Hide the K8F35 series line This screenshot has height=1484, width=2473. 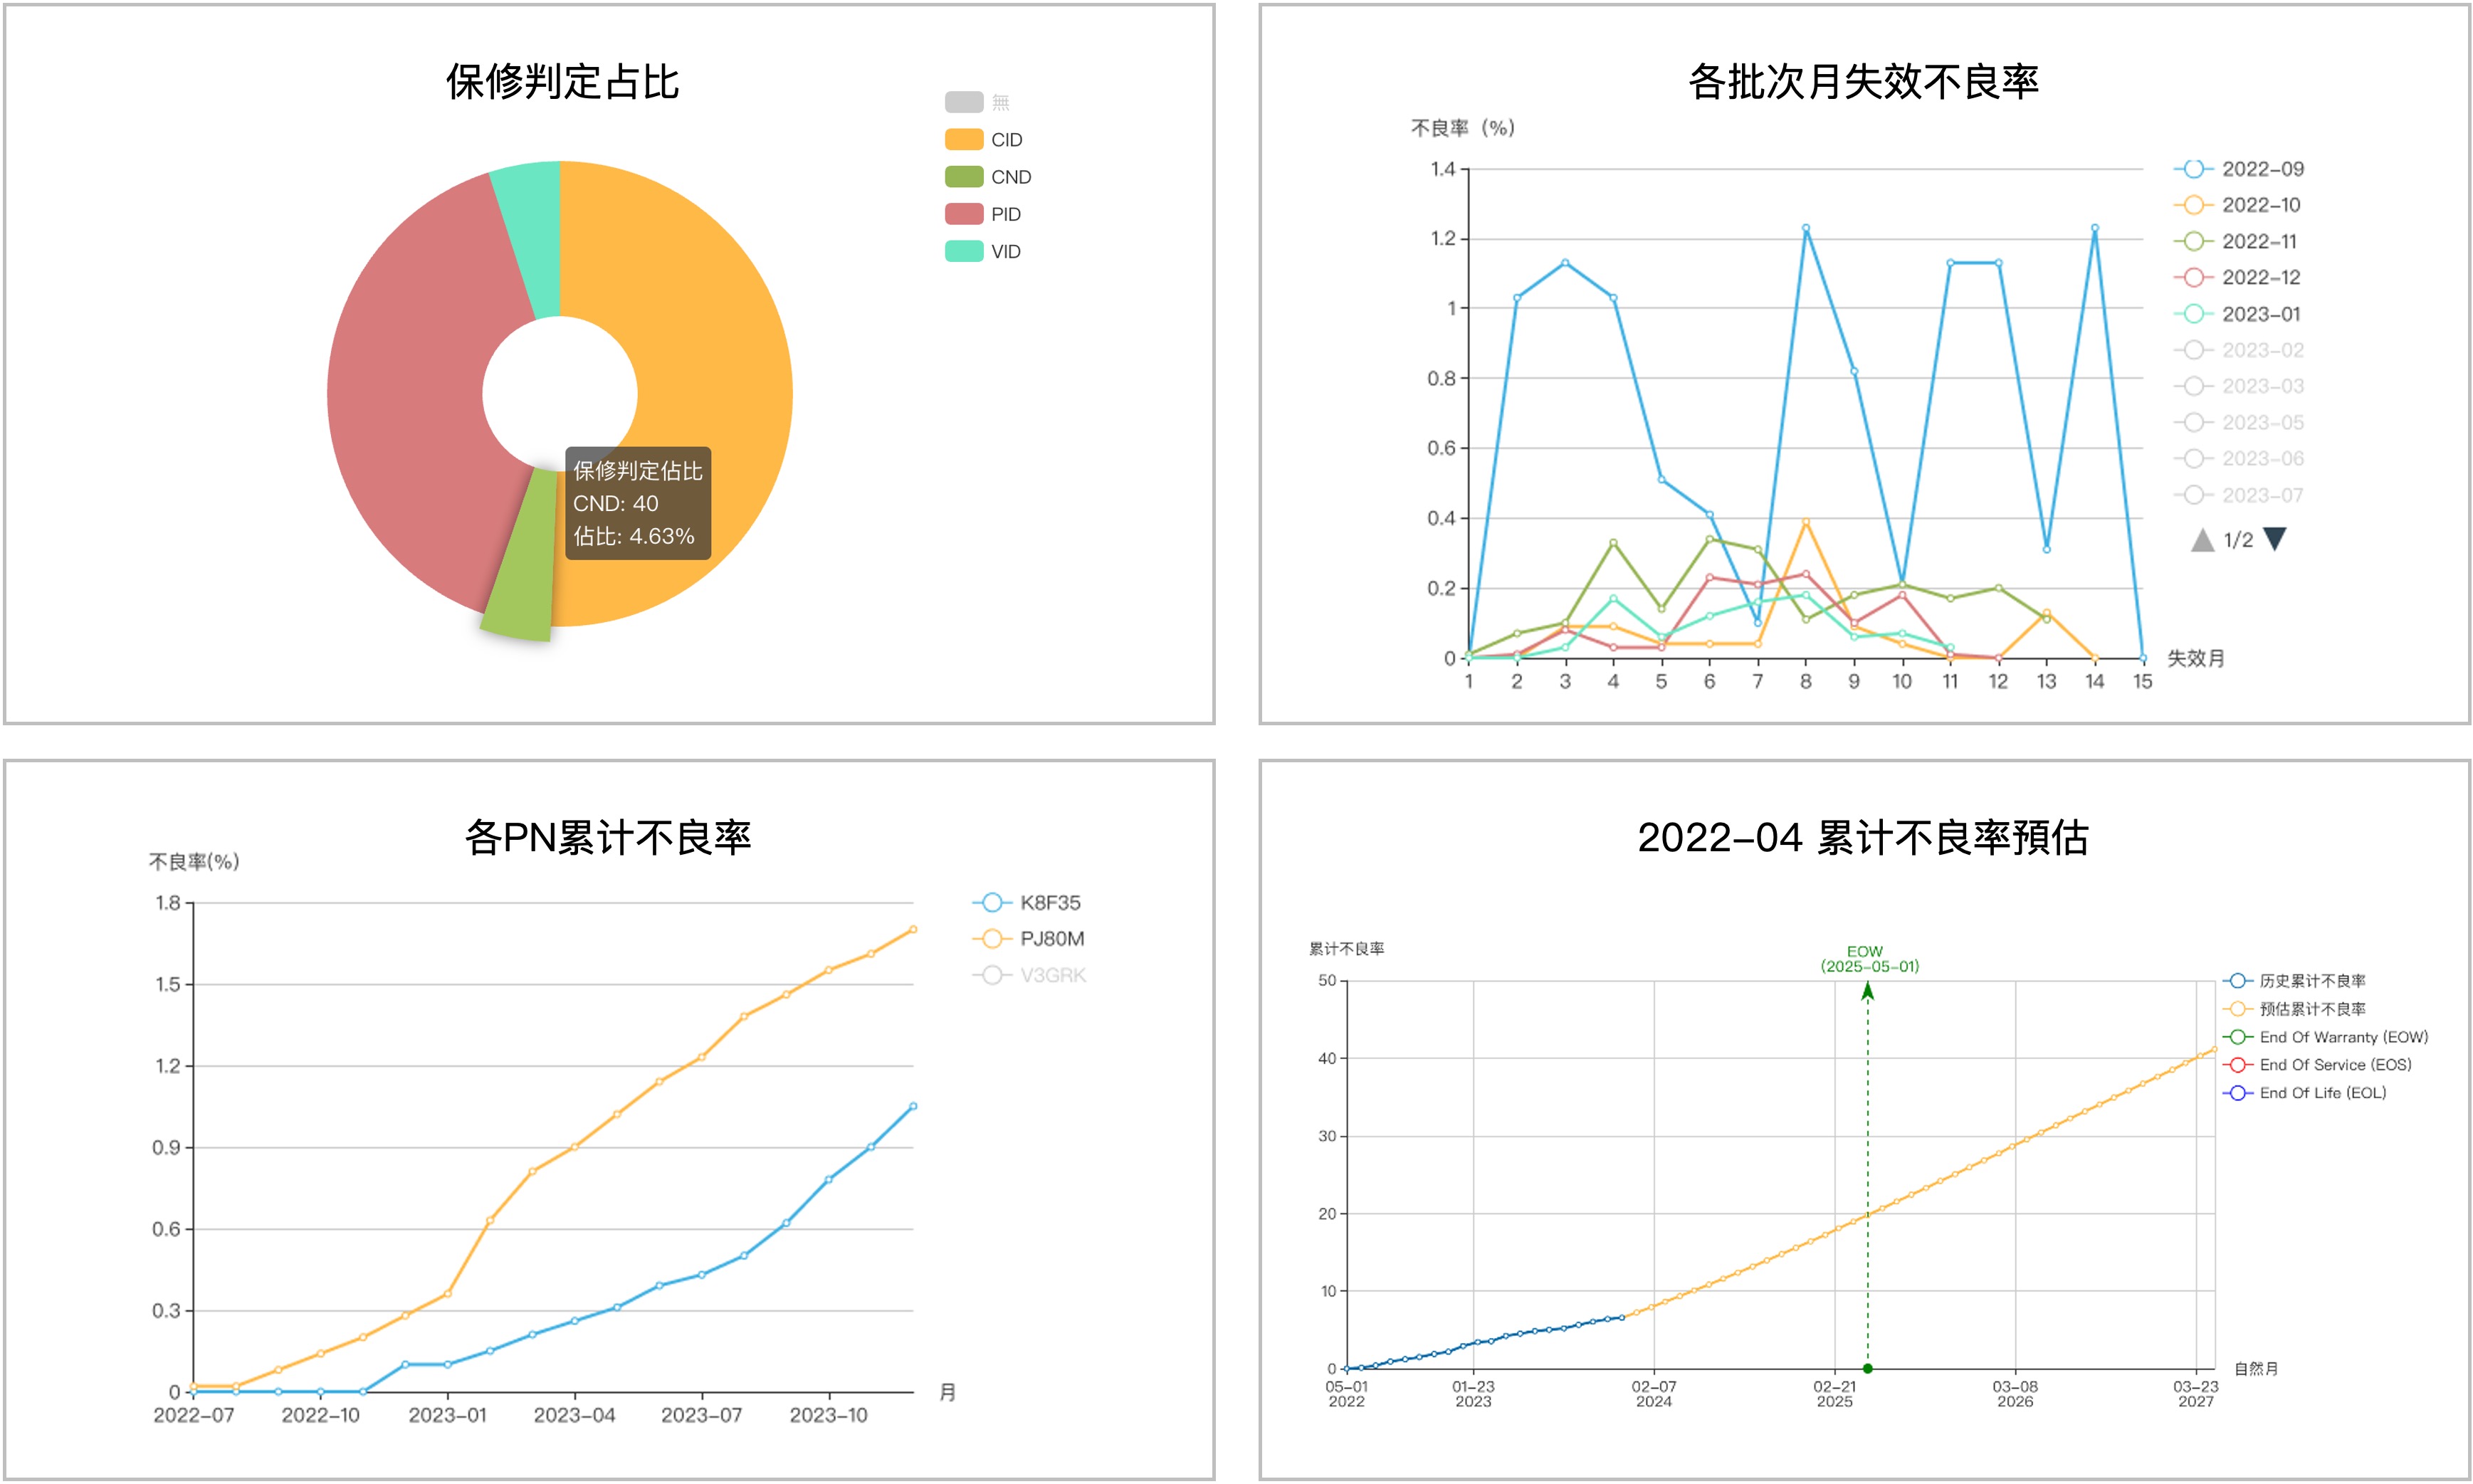point(1026,903)
